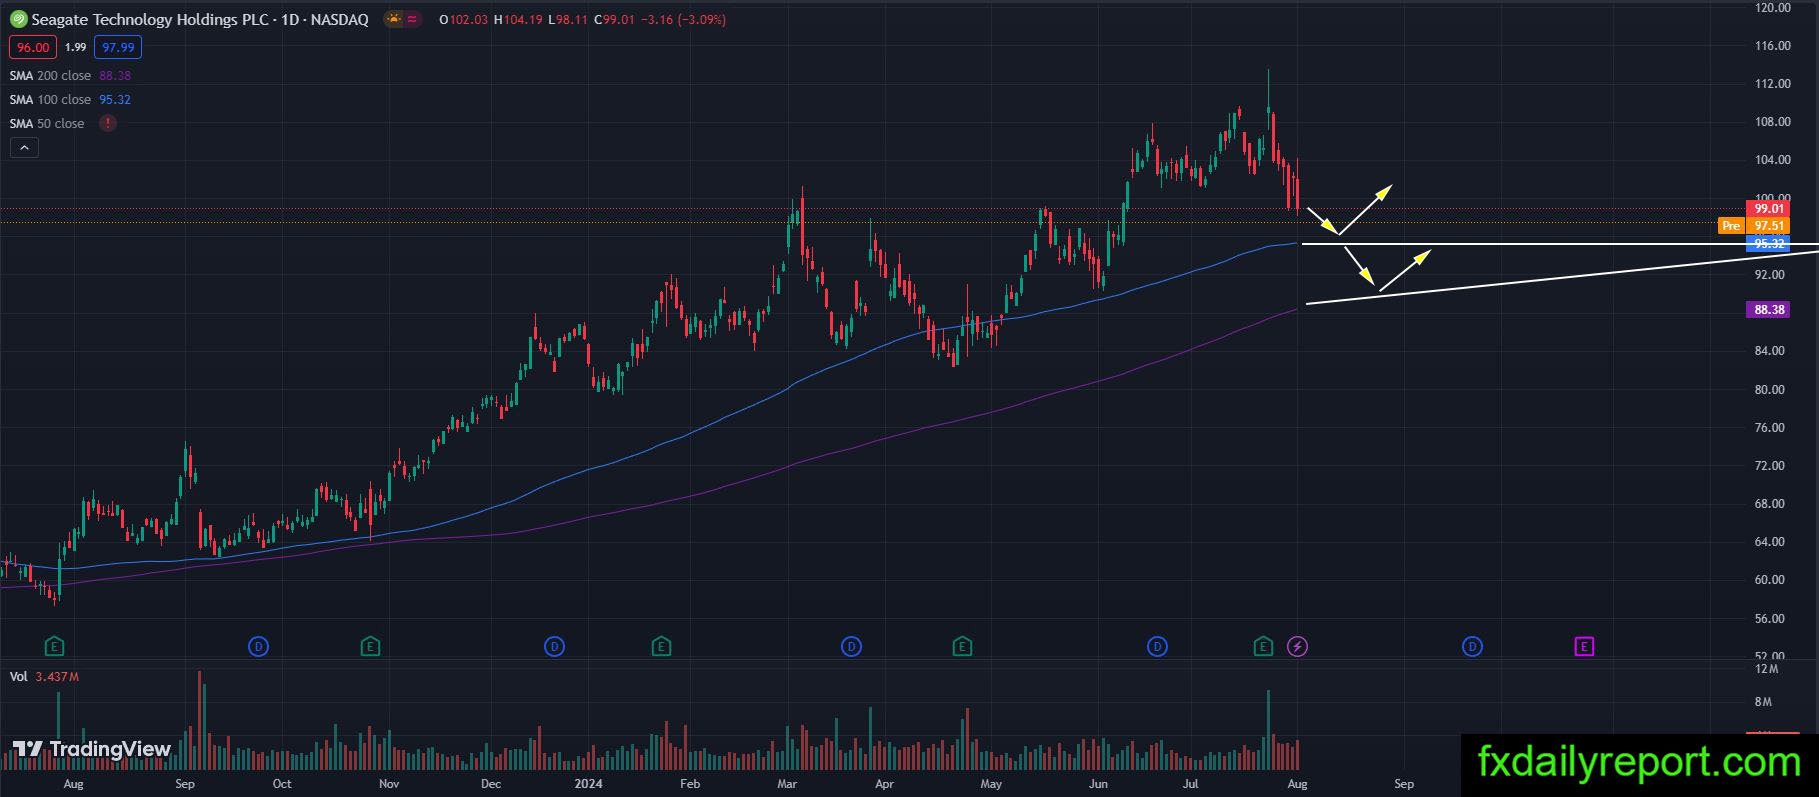The height and width of the screenshot is (797, 1819).
Task: Click the May label on time axis
Action: tap(991, 784)
